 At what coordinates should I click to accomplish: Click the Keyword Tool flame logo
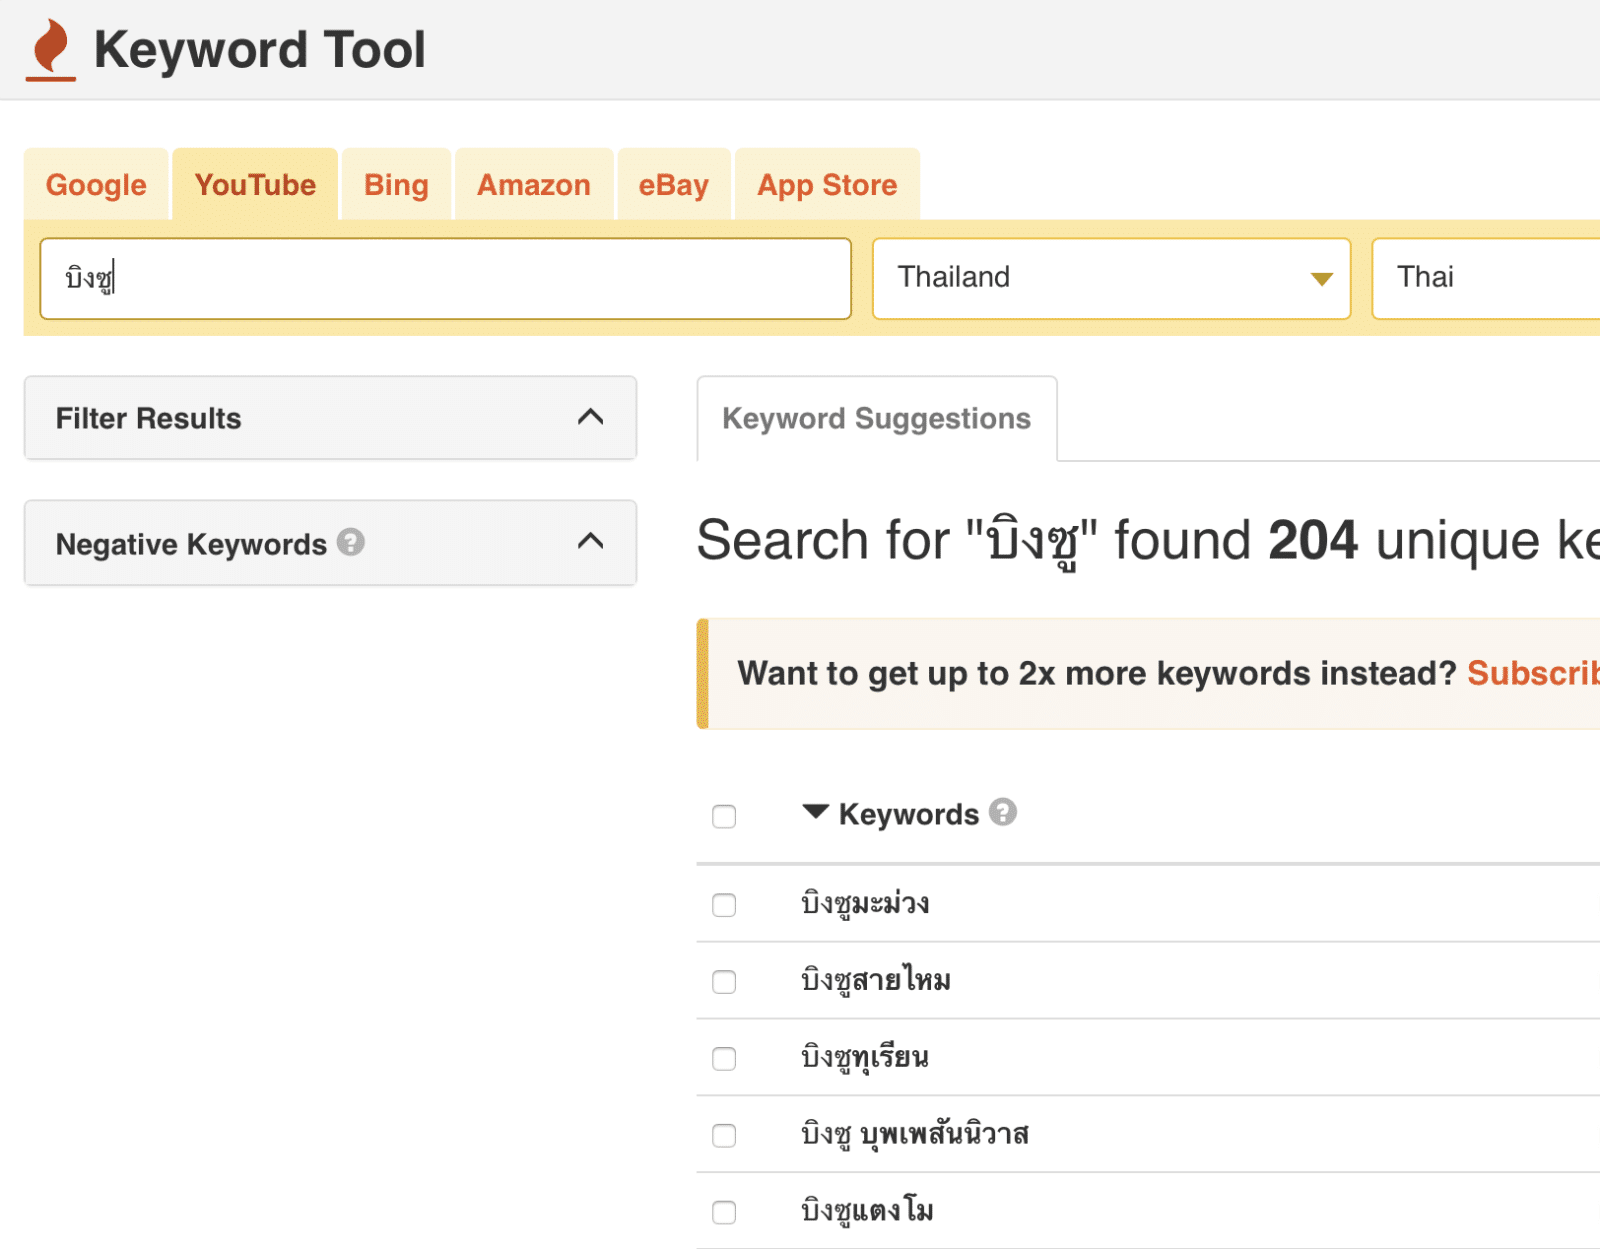point(51,50)
